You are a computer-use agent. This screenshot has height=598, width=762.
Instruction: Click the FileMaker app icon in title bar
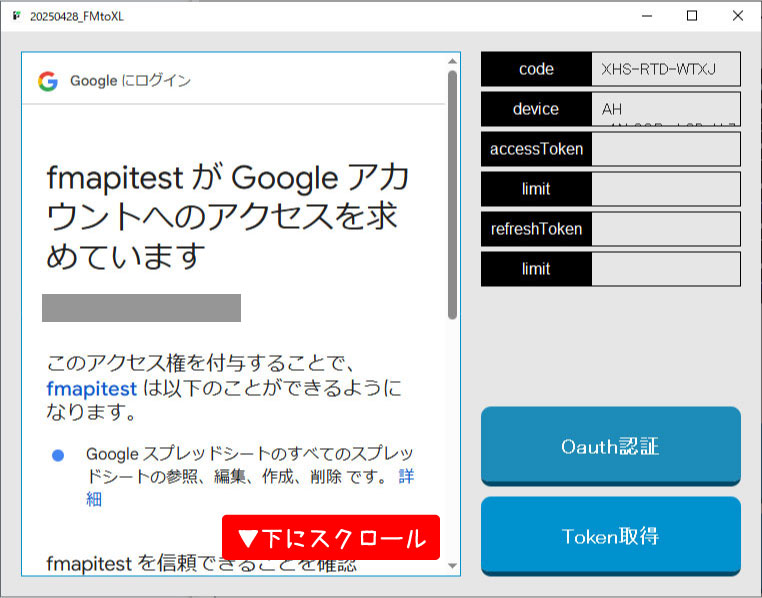(17, 16)
